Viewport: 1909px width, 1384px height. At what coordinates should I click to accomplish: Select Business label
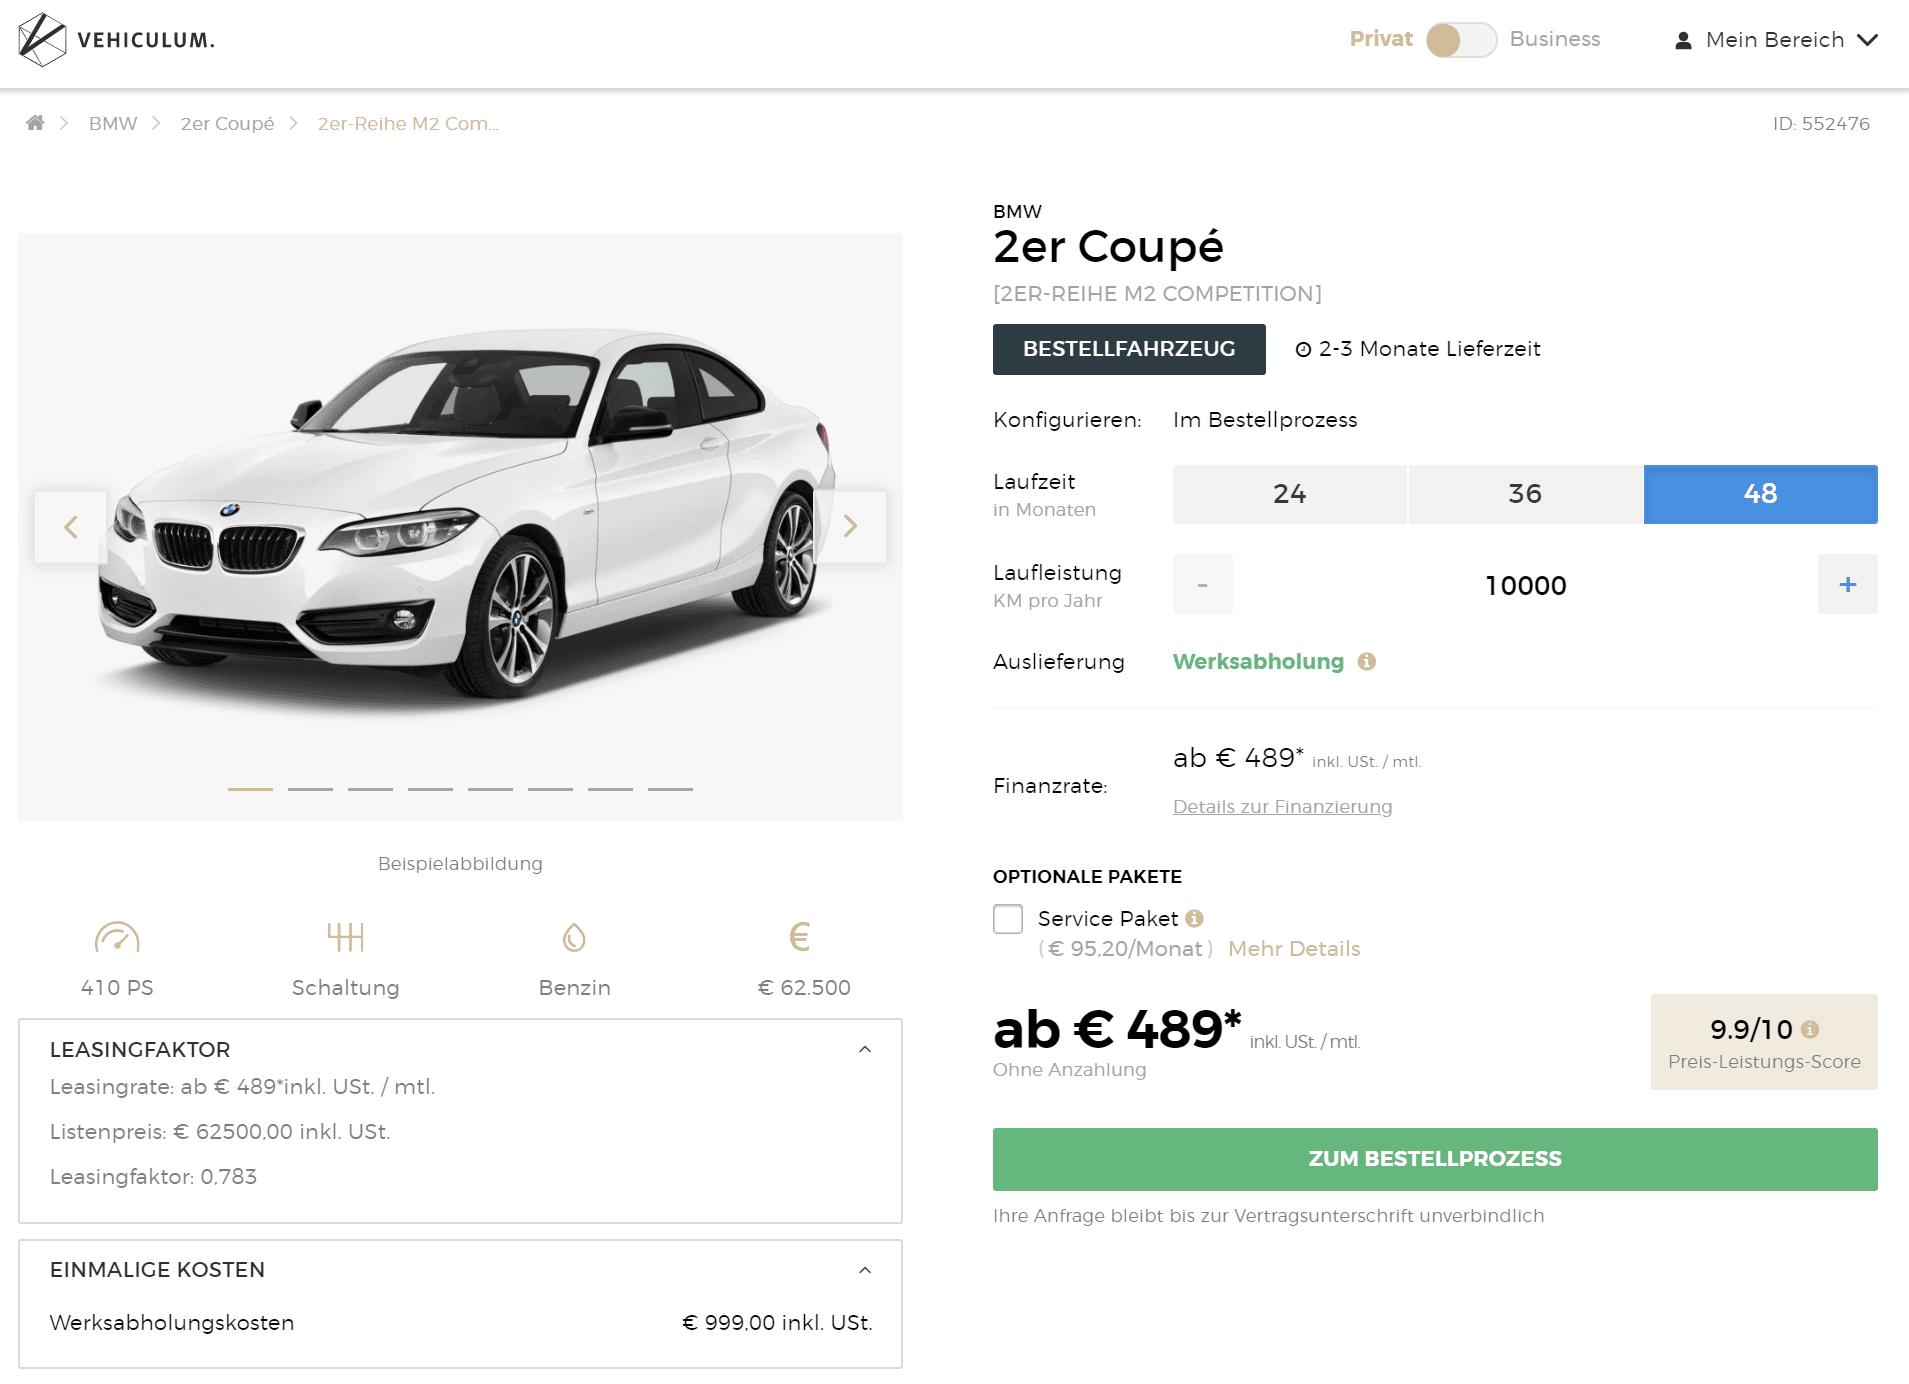pos(1555,39)
